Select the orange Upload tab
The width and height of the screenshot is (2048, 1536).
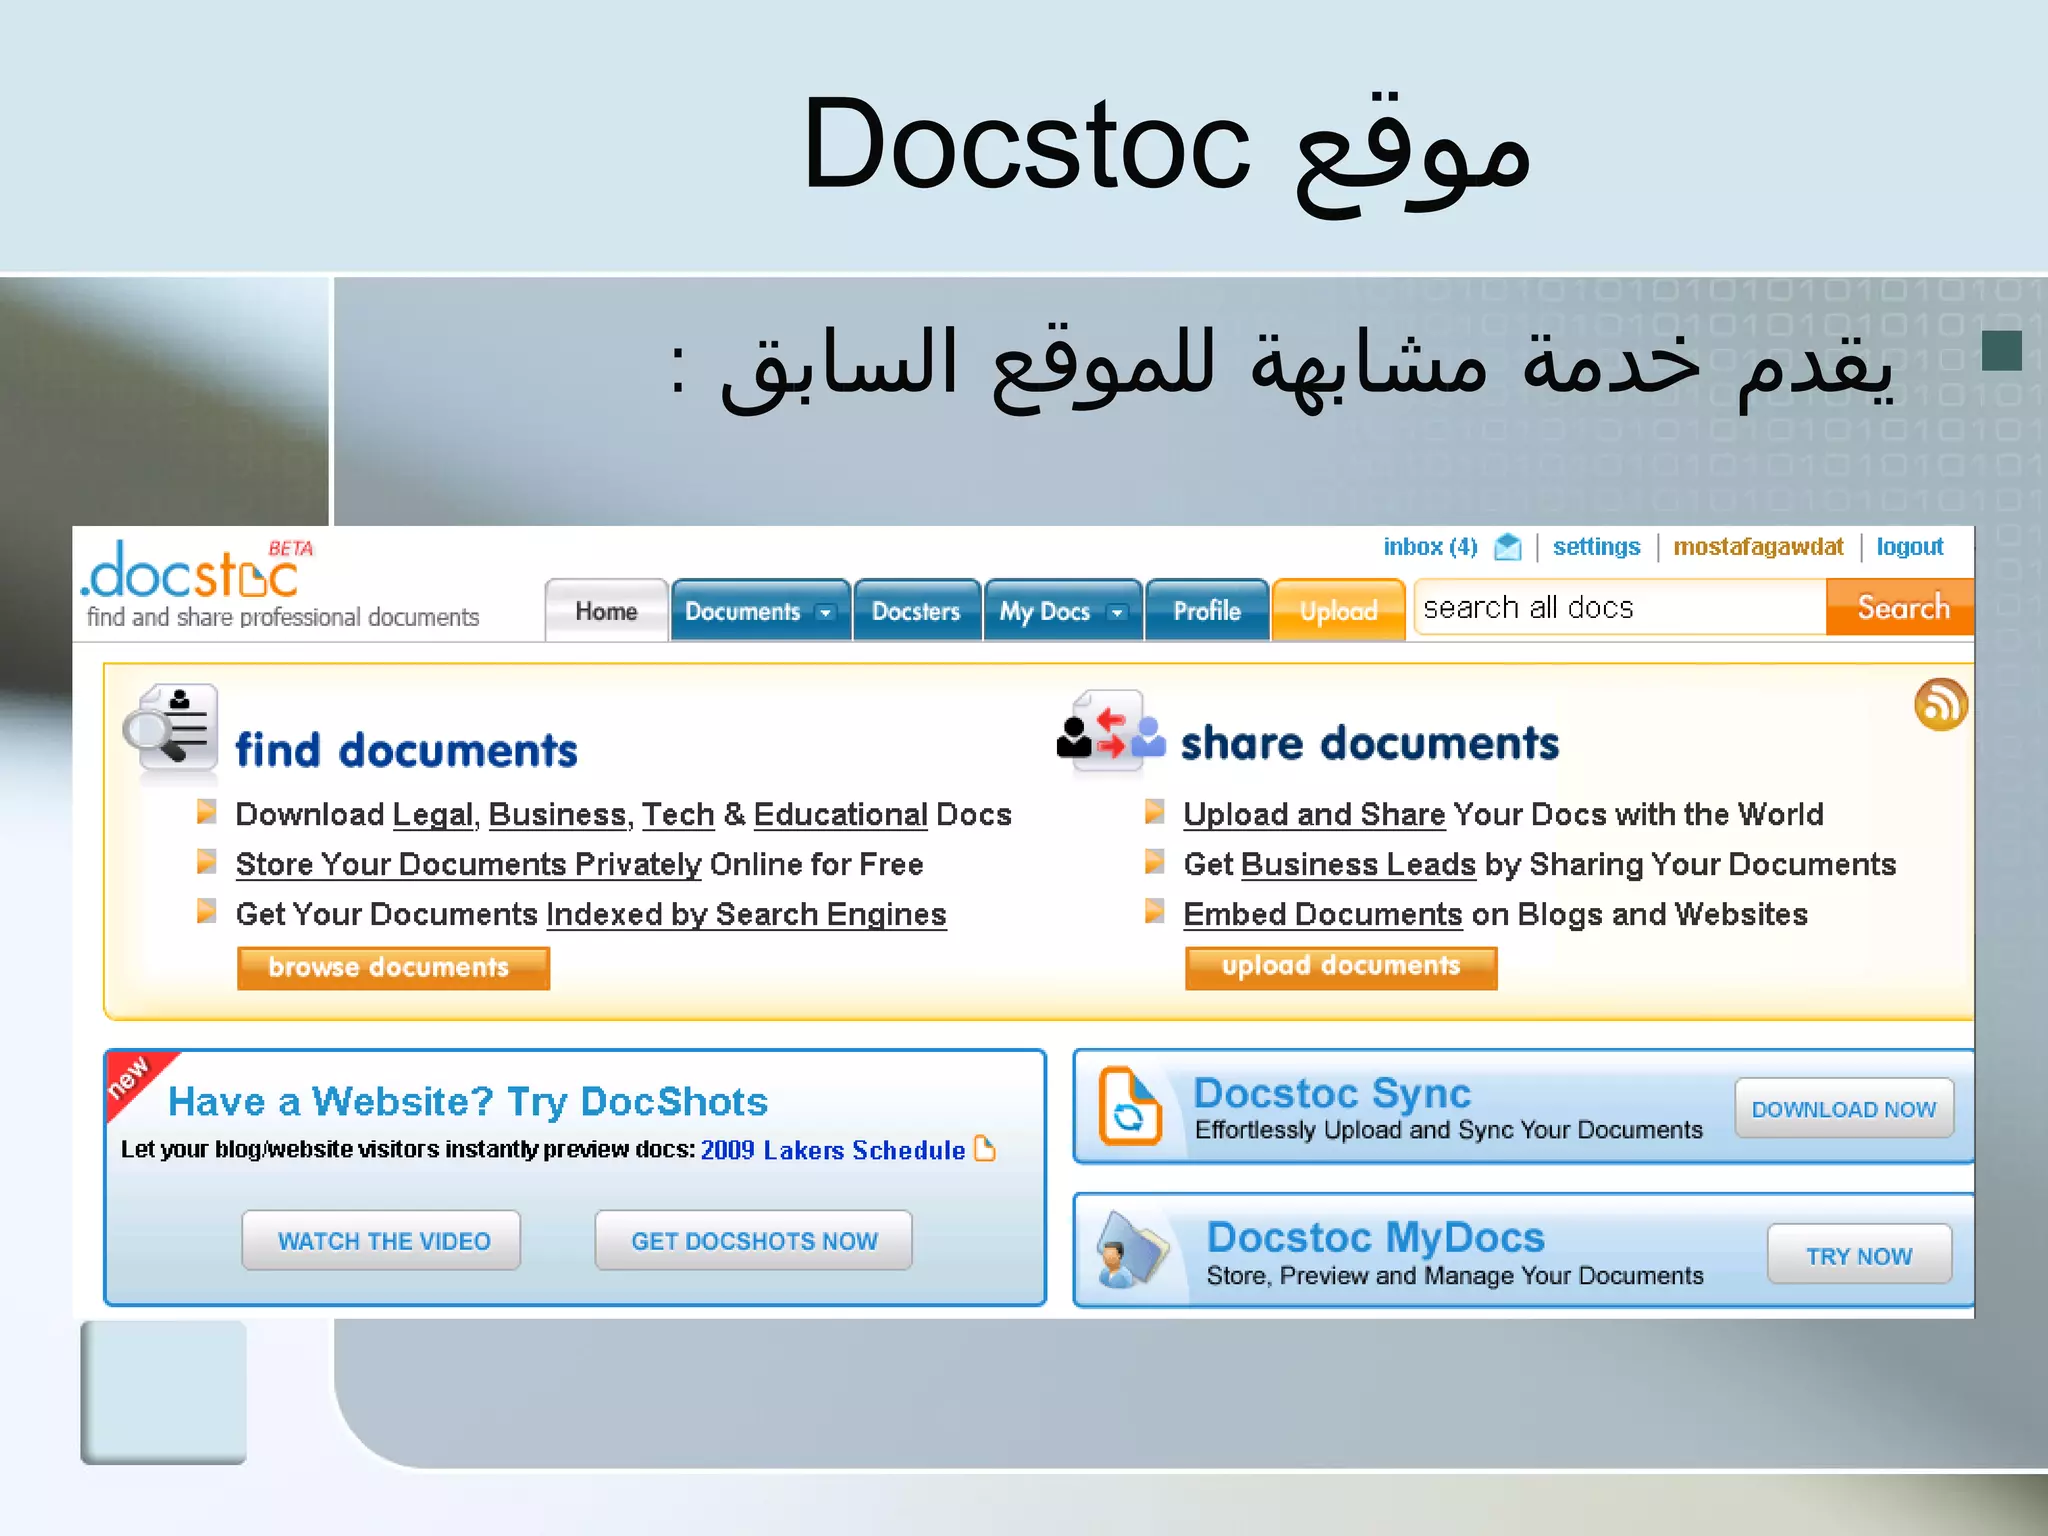1338,610
